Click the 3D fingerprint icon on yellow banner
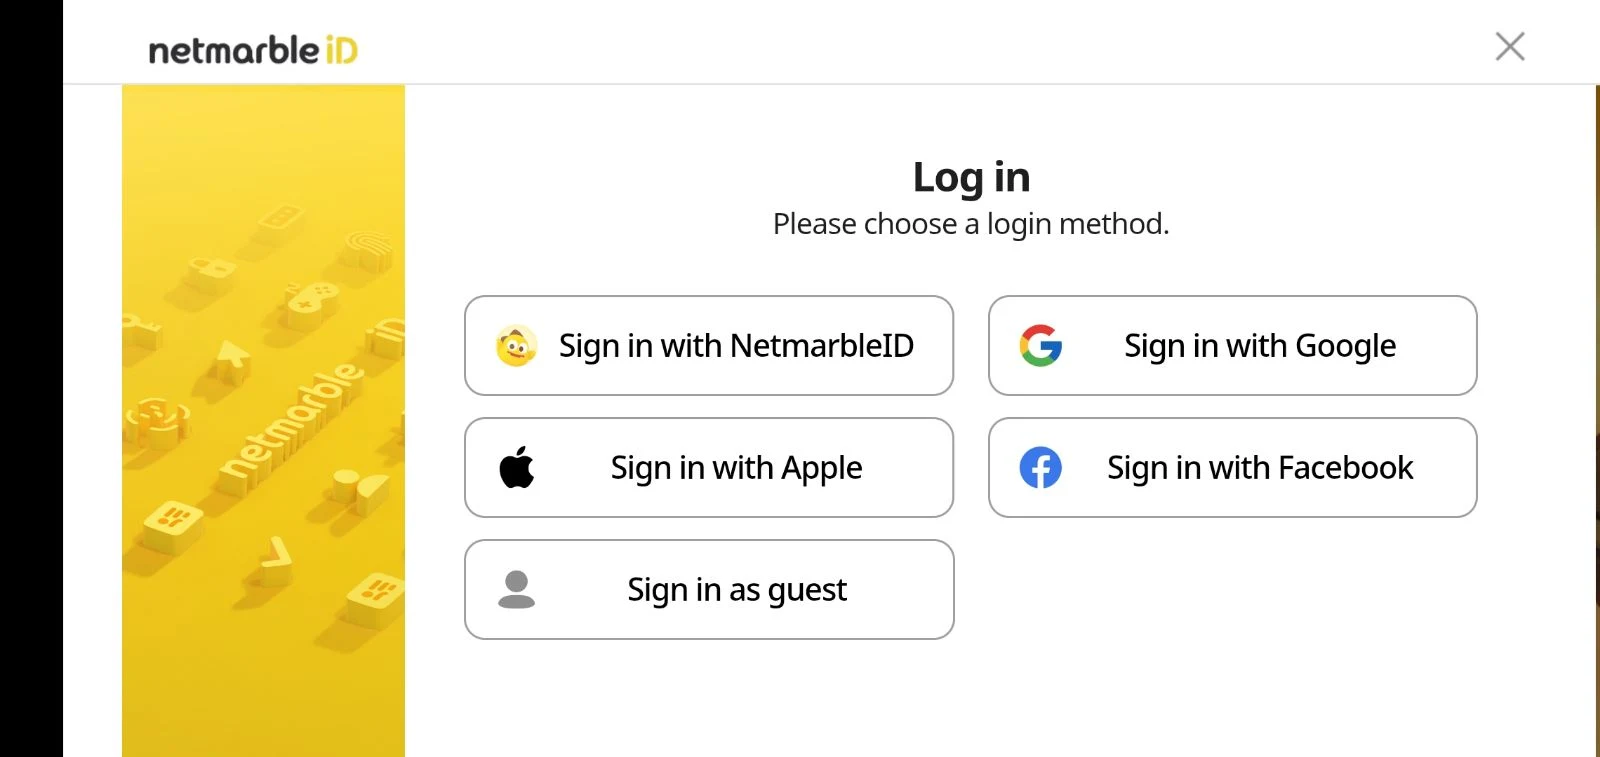Screen dimensions: 1600x757 pos(371,249)
